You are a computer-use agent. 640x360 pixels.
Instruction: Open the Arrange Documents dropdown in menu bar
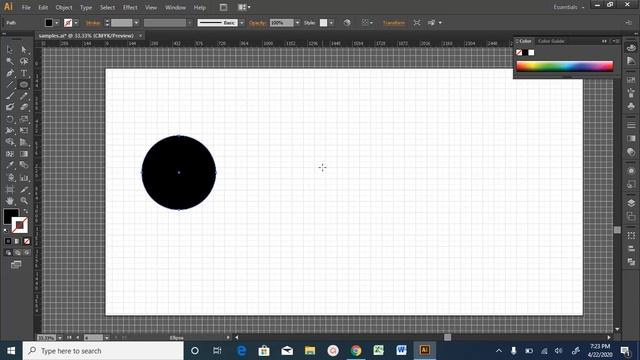(x=244, y=7)
